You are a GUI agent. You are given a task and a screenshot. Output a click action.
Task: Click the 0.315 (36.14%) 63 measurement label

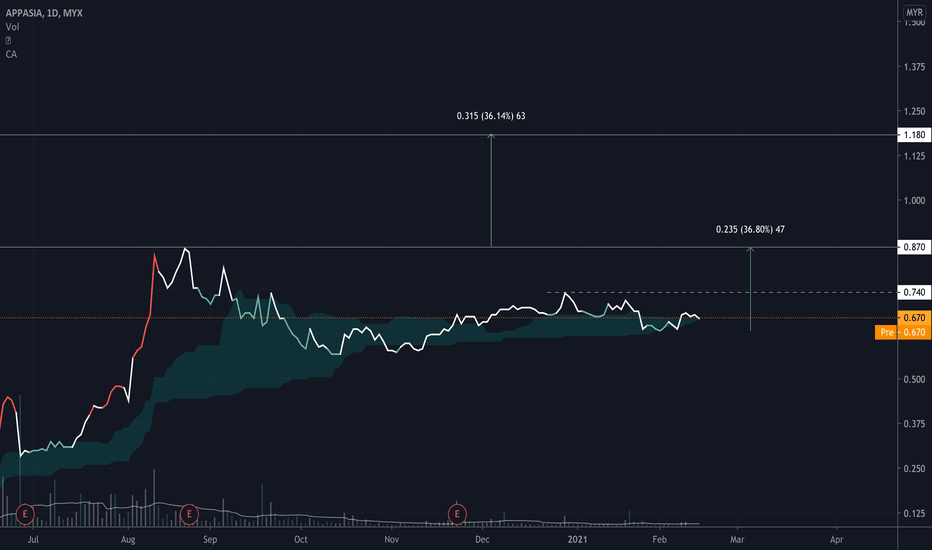(x=491, y=116)
